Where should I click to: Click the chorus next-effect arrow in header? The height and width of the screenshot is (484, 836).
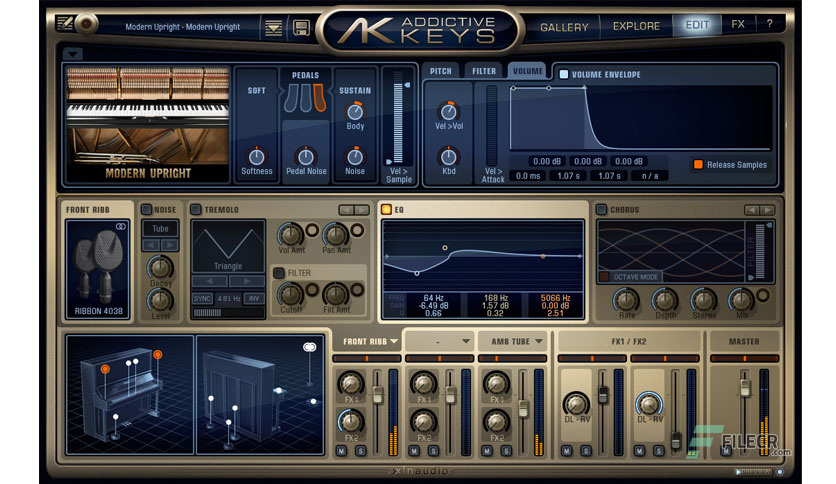click(767, 210)
